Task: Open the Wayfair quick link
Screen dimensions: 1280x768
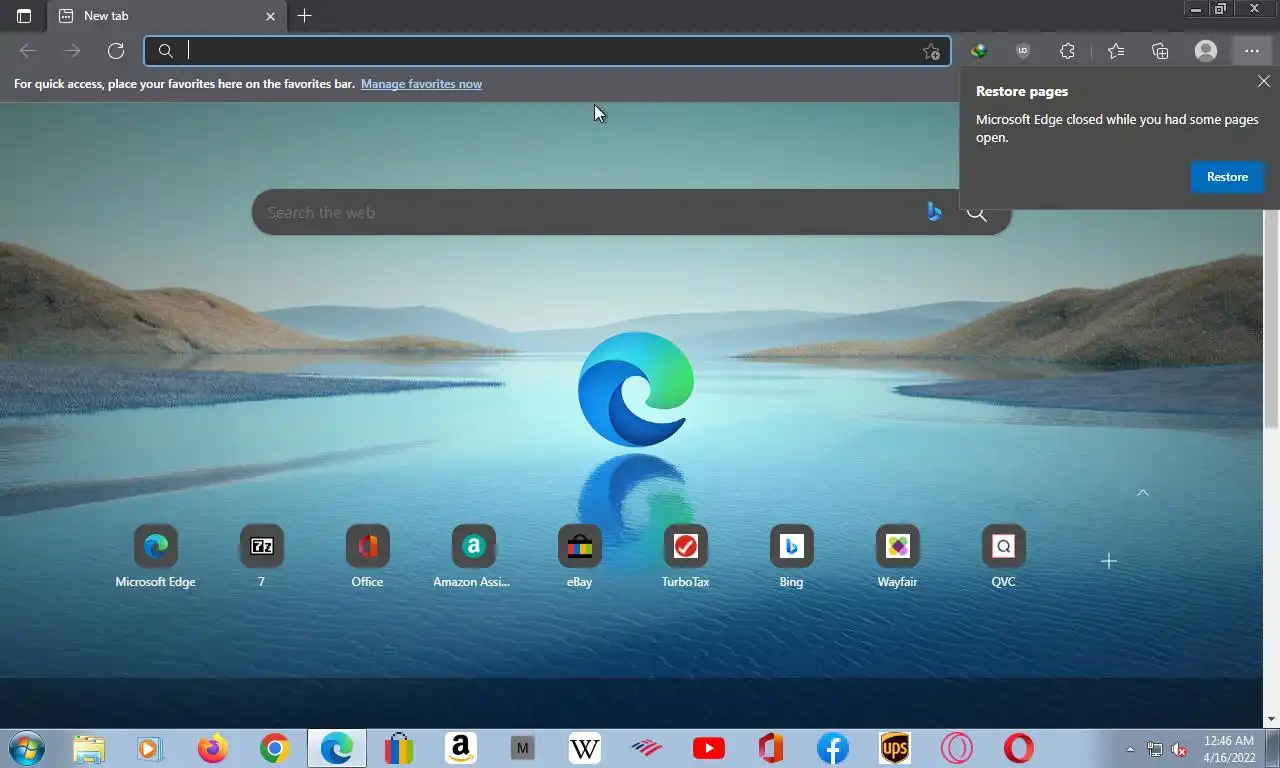Action: pyautogui.click(x=898, y=557)
